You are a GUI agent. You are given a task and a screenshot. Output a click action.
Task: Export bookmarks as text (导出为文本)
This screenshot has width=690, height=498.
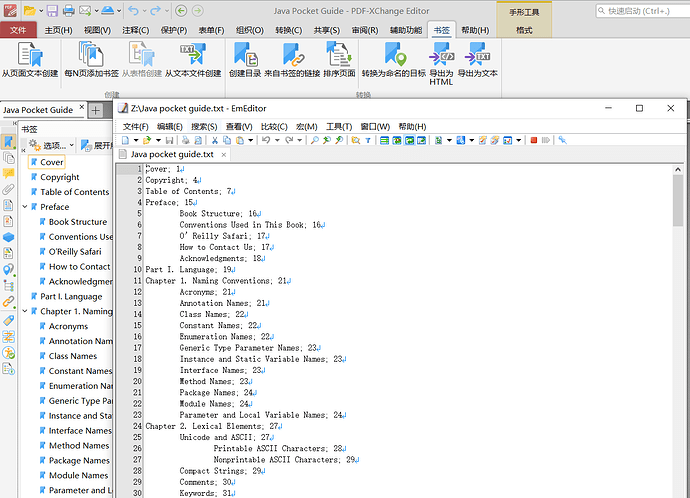pyautogui.click(x=477, y=60)
